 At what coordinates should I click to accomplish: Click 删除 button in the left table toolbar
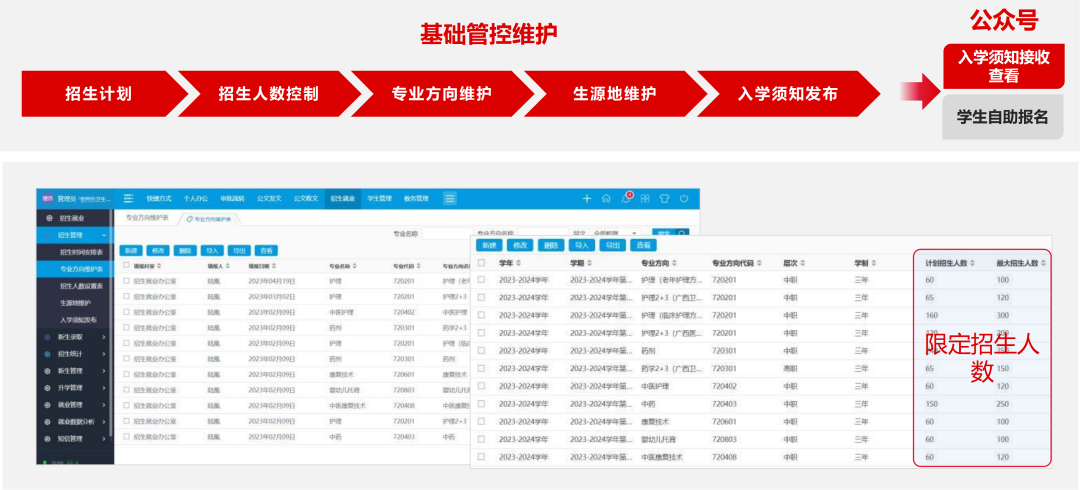click(x=184, y=251)
